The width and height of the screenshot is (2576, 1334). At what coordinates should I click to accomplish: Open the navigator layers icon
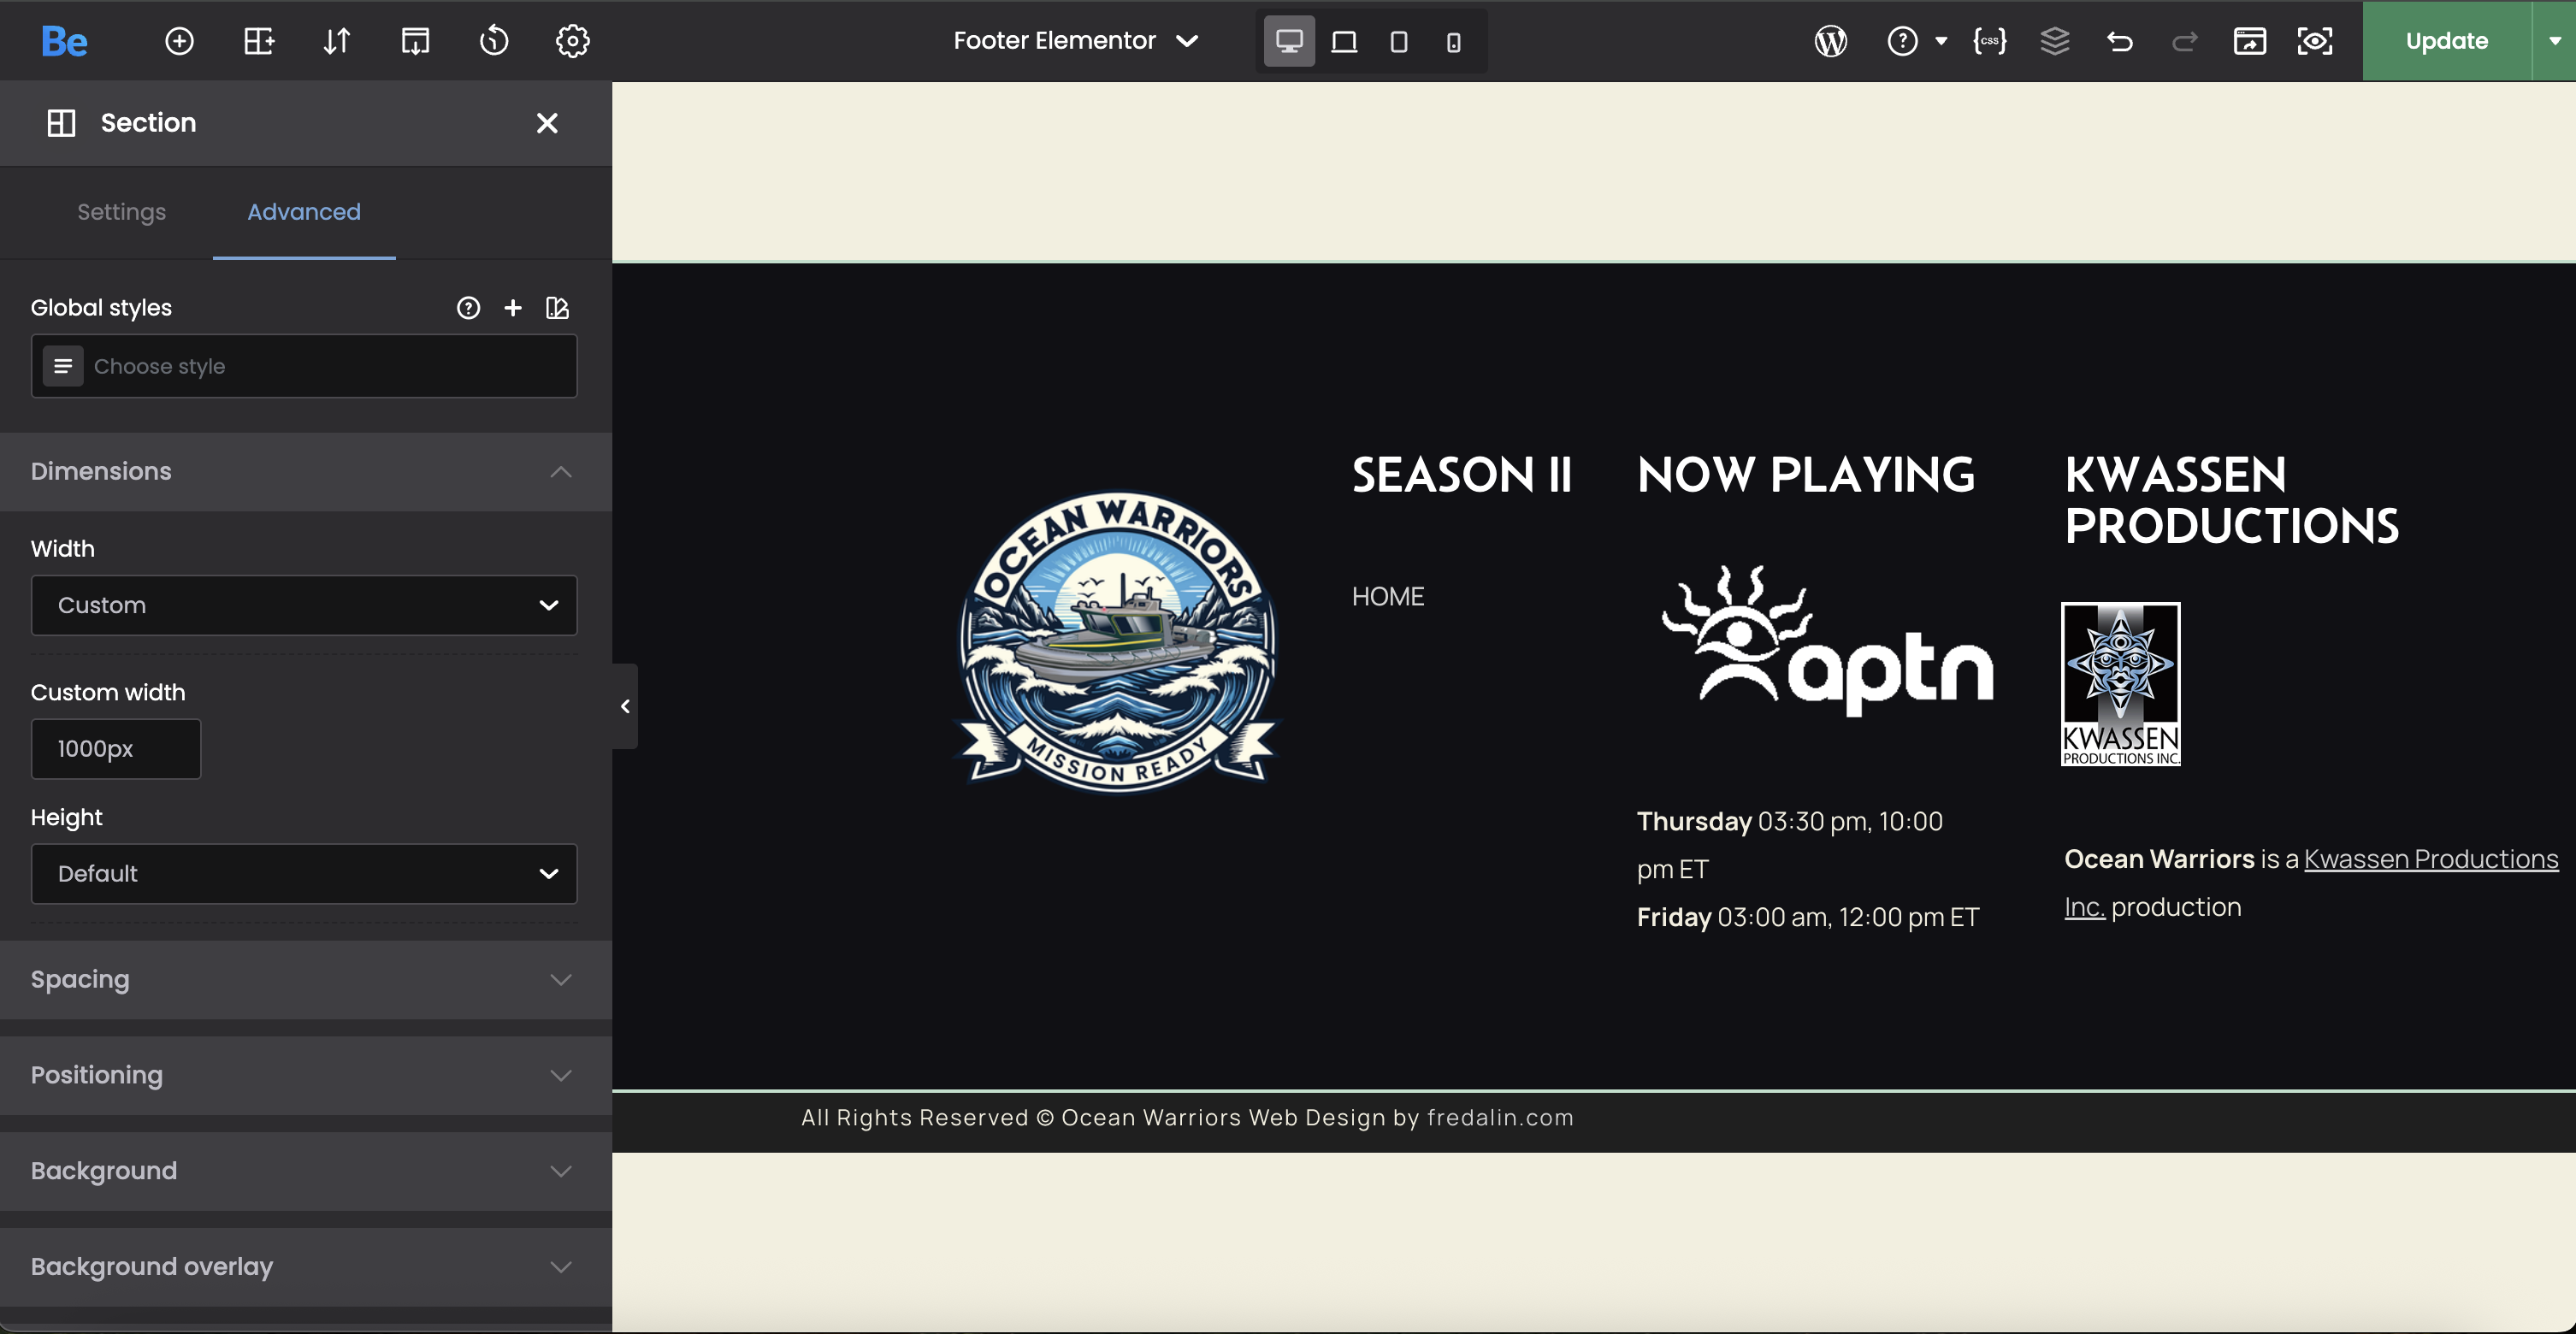(2054, 41)
